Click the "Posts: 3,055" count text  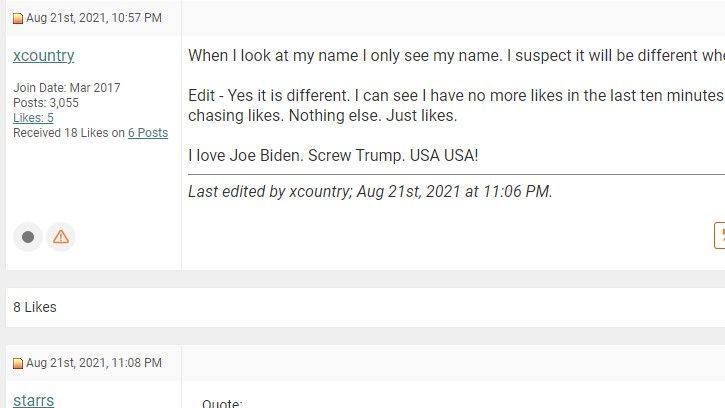click(x=46, y=103)
